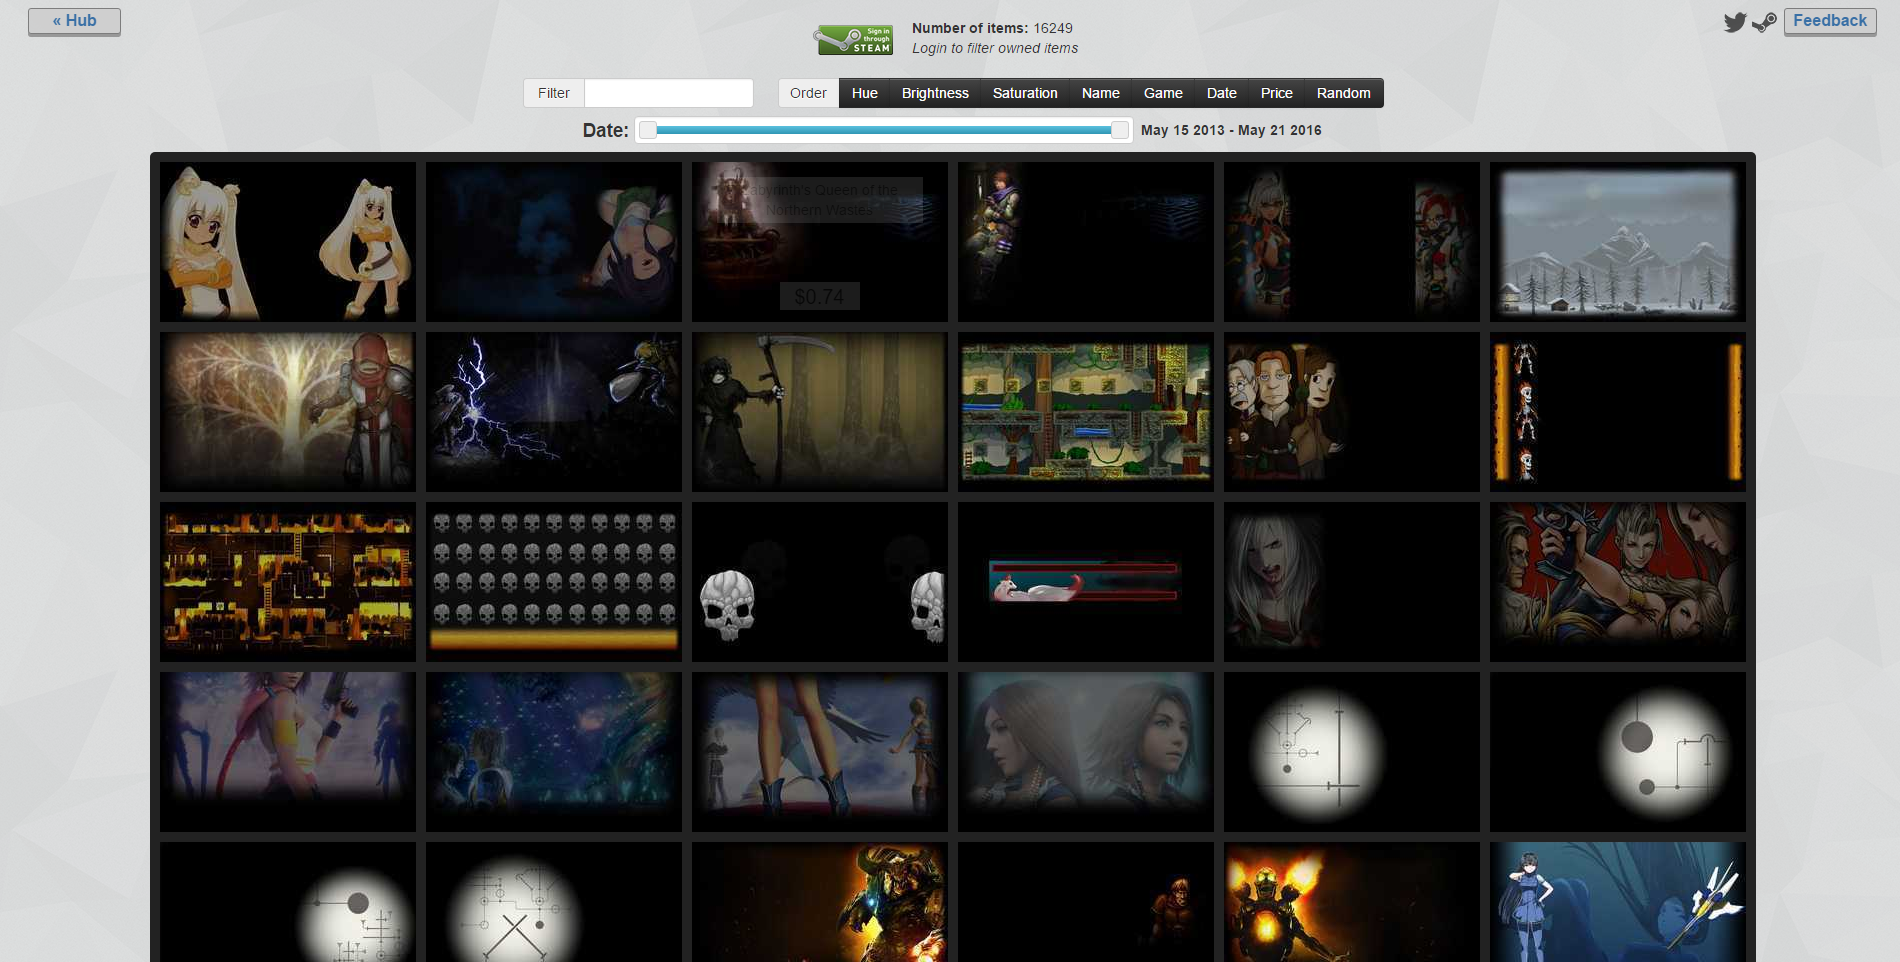
Task: Select the blue anime girl with spaceship thumbnail
Action: [1618, 902]
